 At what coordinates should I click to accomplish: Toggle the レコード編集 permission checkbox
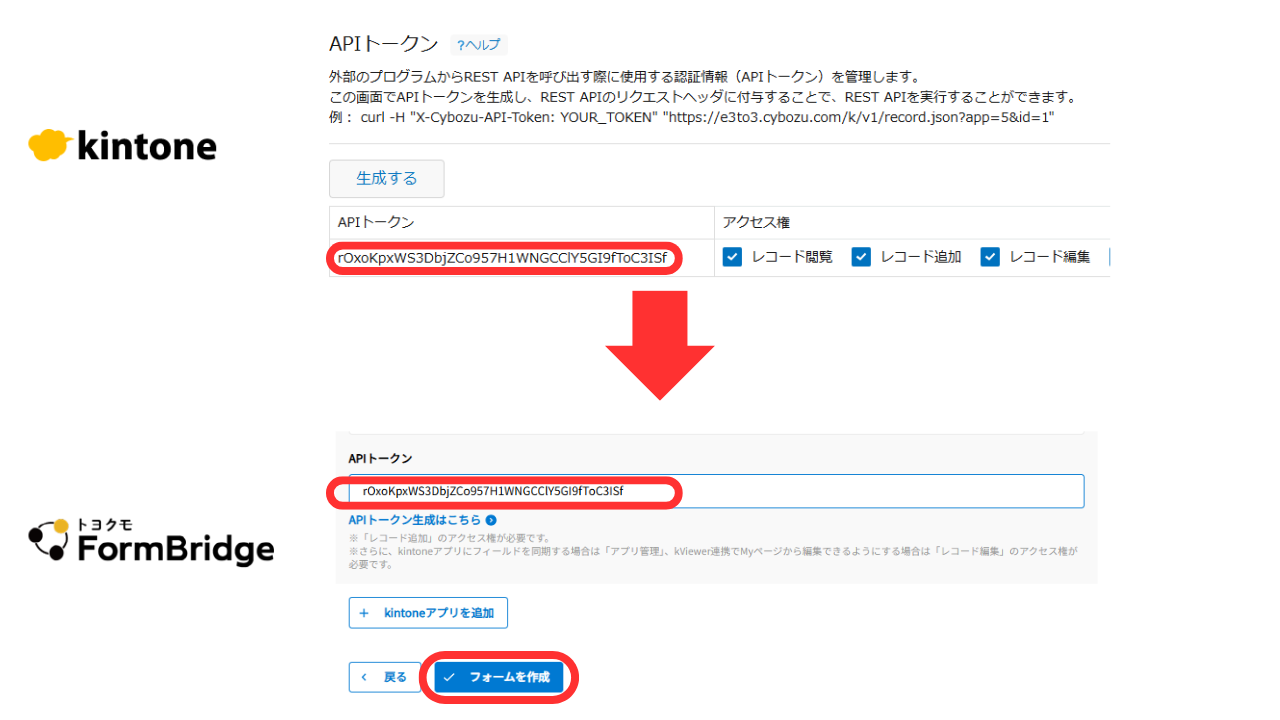pos(989,256)
